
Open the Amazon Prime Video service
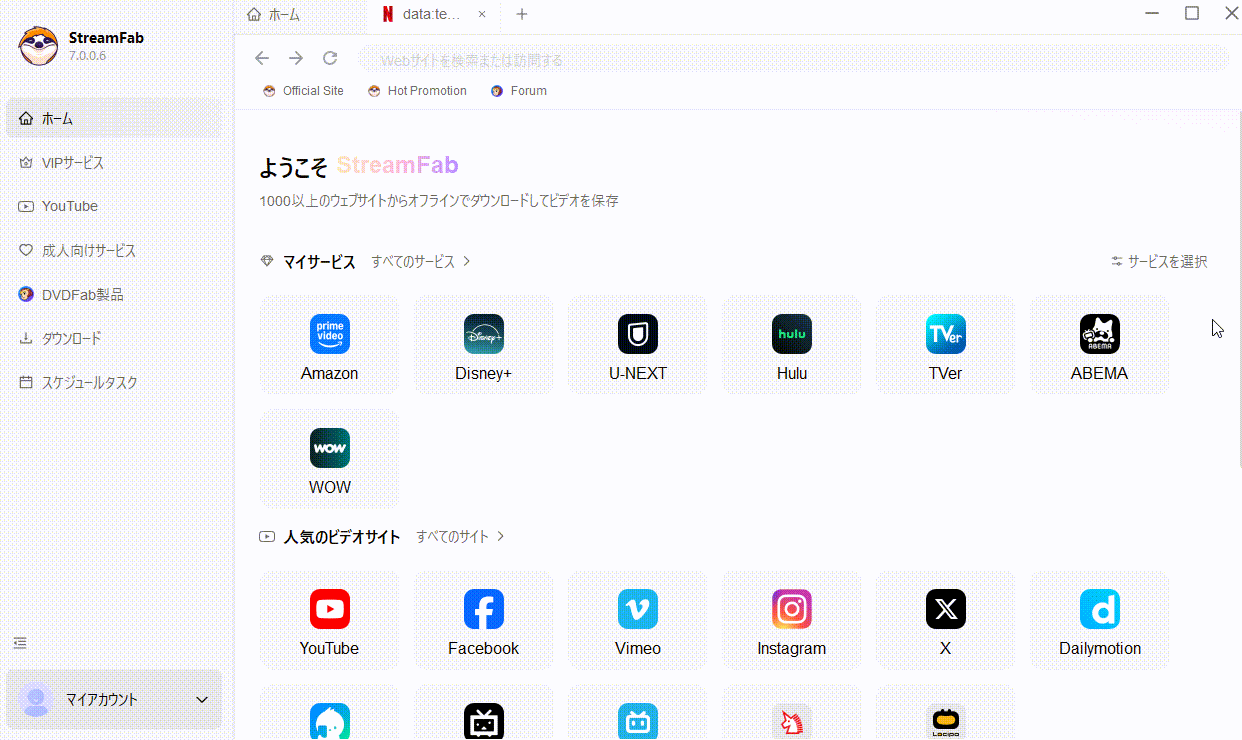tap(329, 344)
